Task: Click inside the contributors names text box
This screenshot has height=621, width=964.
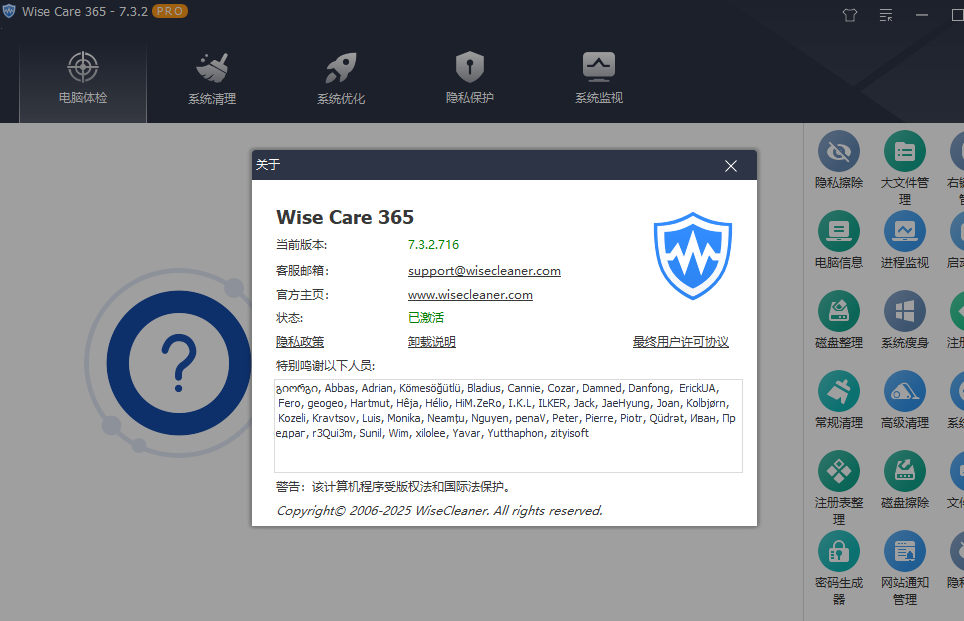Action: click(x=508, y=426)
